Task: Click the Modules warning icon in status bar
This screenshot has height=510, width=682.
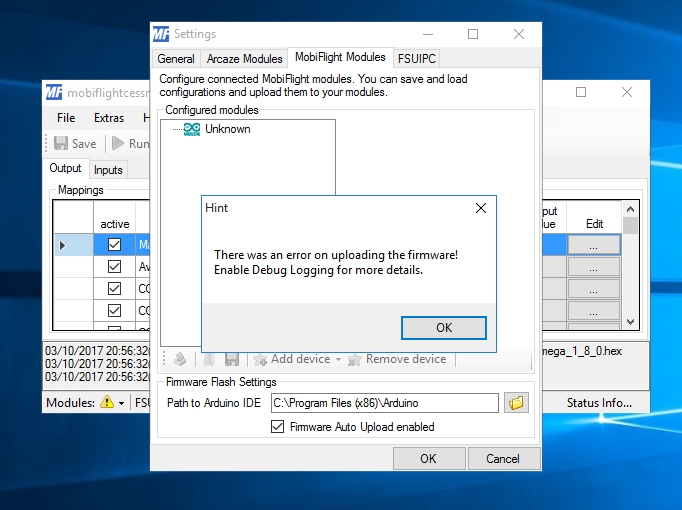Action: click(107, 402)
